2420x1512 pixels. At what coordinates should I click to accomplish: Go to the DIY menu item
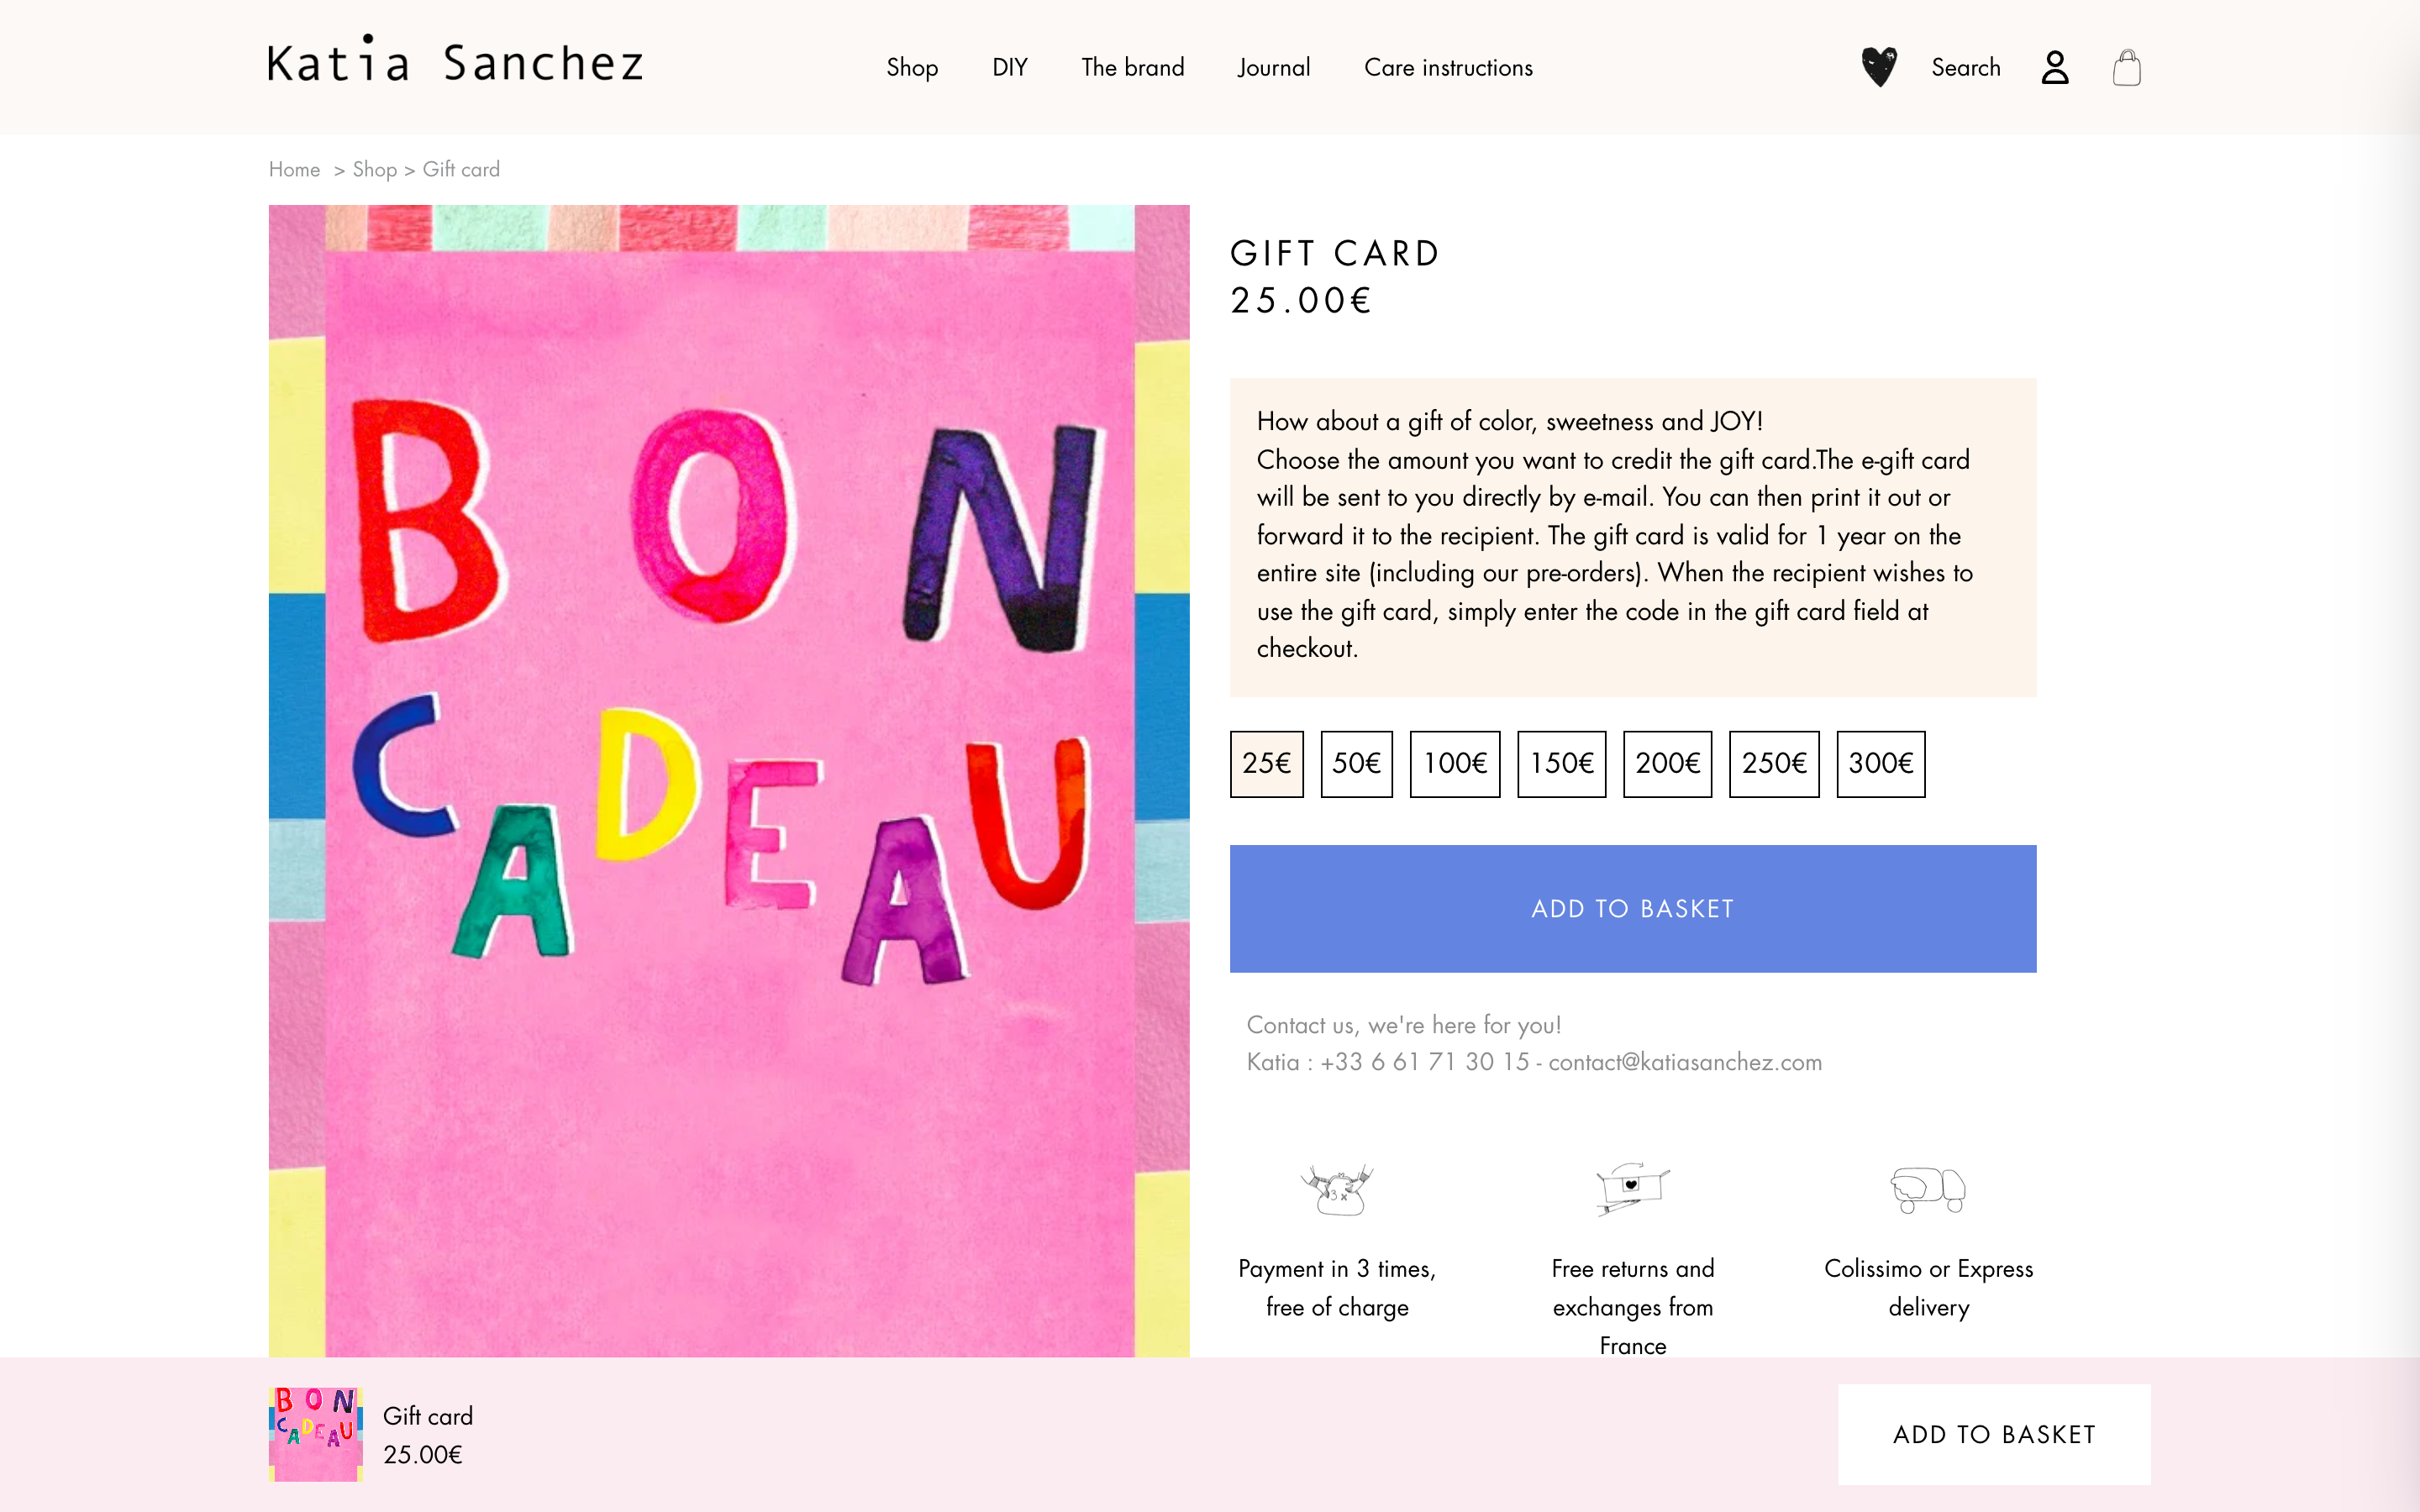tap(1010, 68)
